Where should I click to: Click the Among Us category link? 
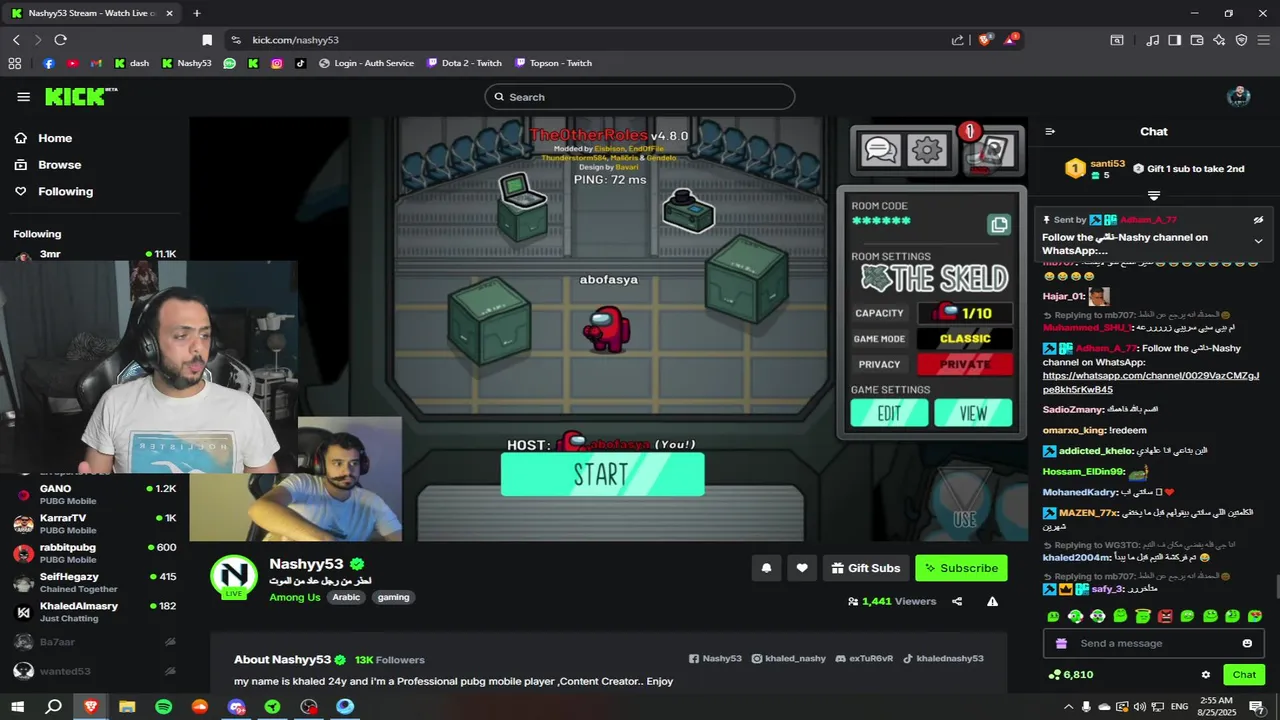pos(295,597)
